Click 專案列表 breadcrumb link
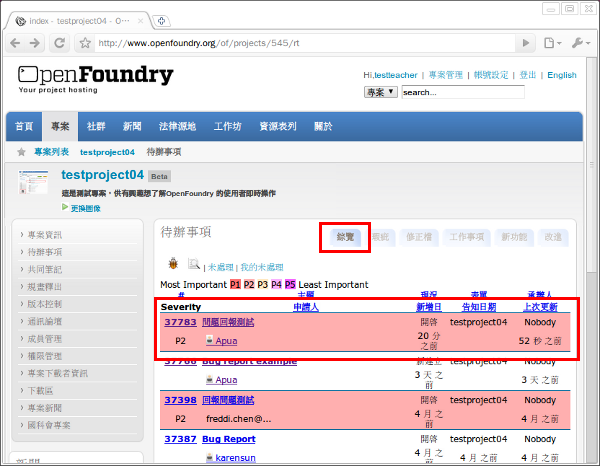The height and width of the screenshot is (466, 600). point(51,152)
